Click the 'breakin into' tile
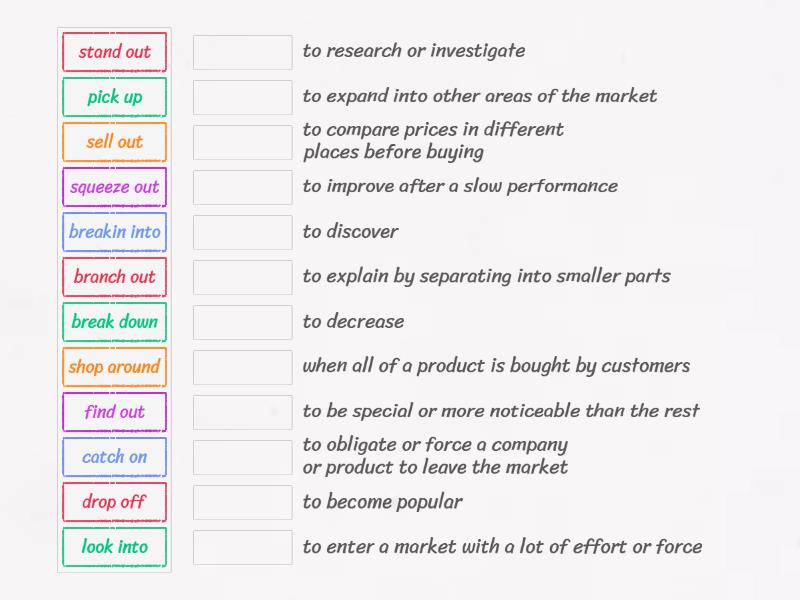Viewport: 800px width, 600px height. (x=114, y=232)
